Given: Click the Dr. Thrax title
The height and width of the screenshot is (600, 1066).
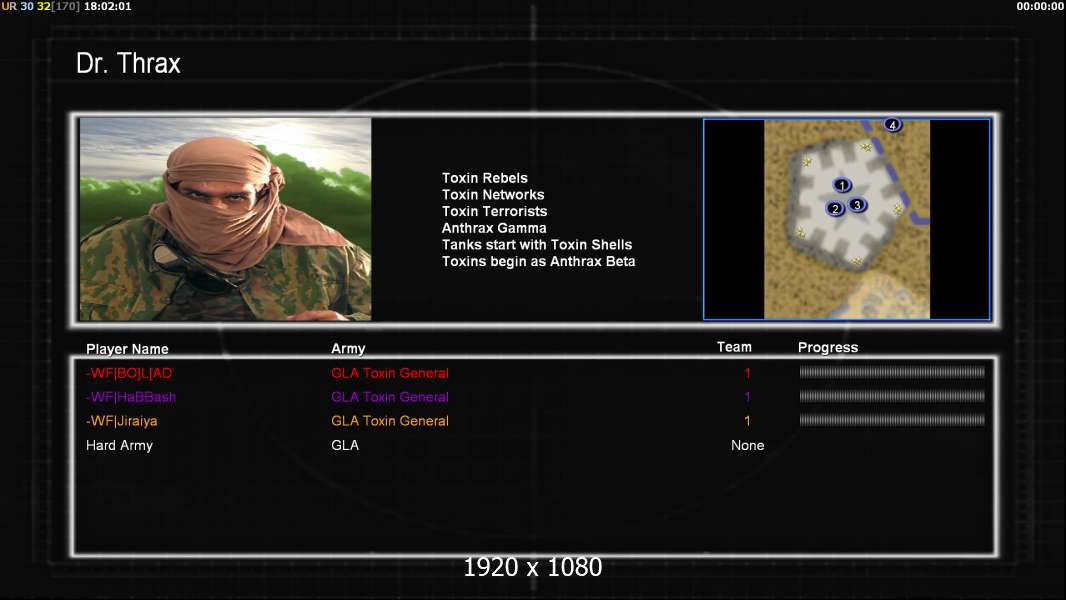Looking at the screenshot, I should pos(128,63).
